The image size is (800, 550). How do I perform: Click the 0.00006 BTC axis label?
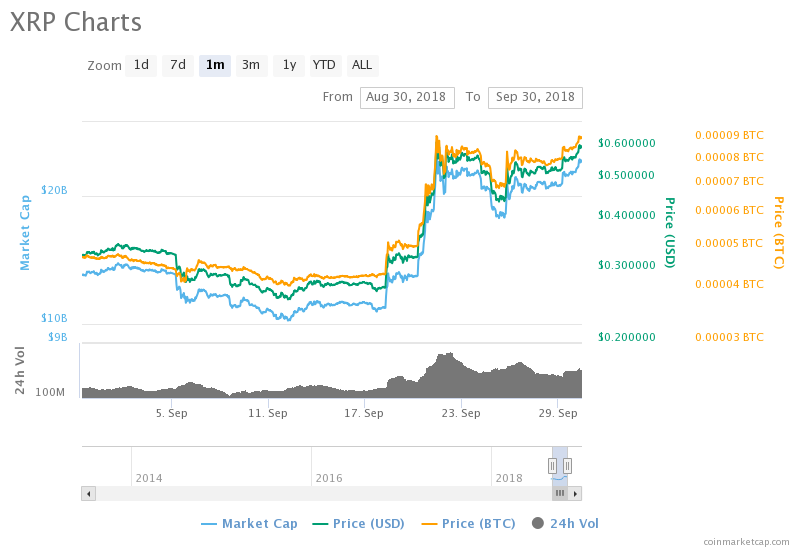click(x=730, y=210)
